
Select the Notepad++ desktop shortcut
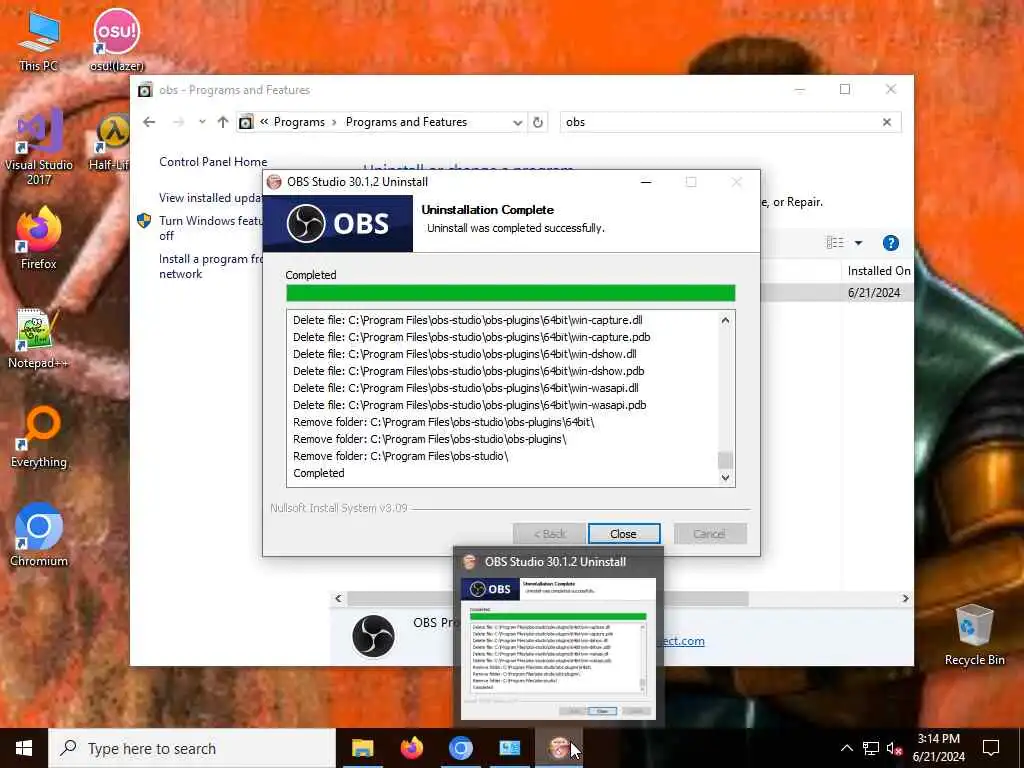[38, 338]
